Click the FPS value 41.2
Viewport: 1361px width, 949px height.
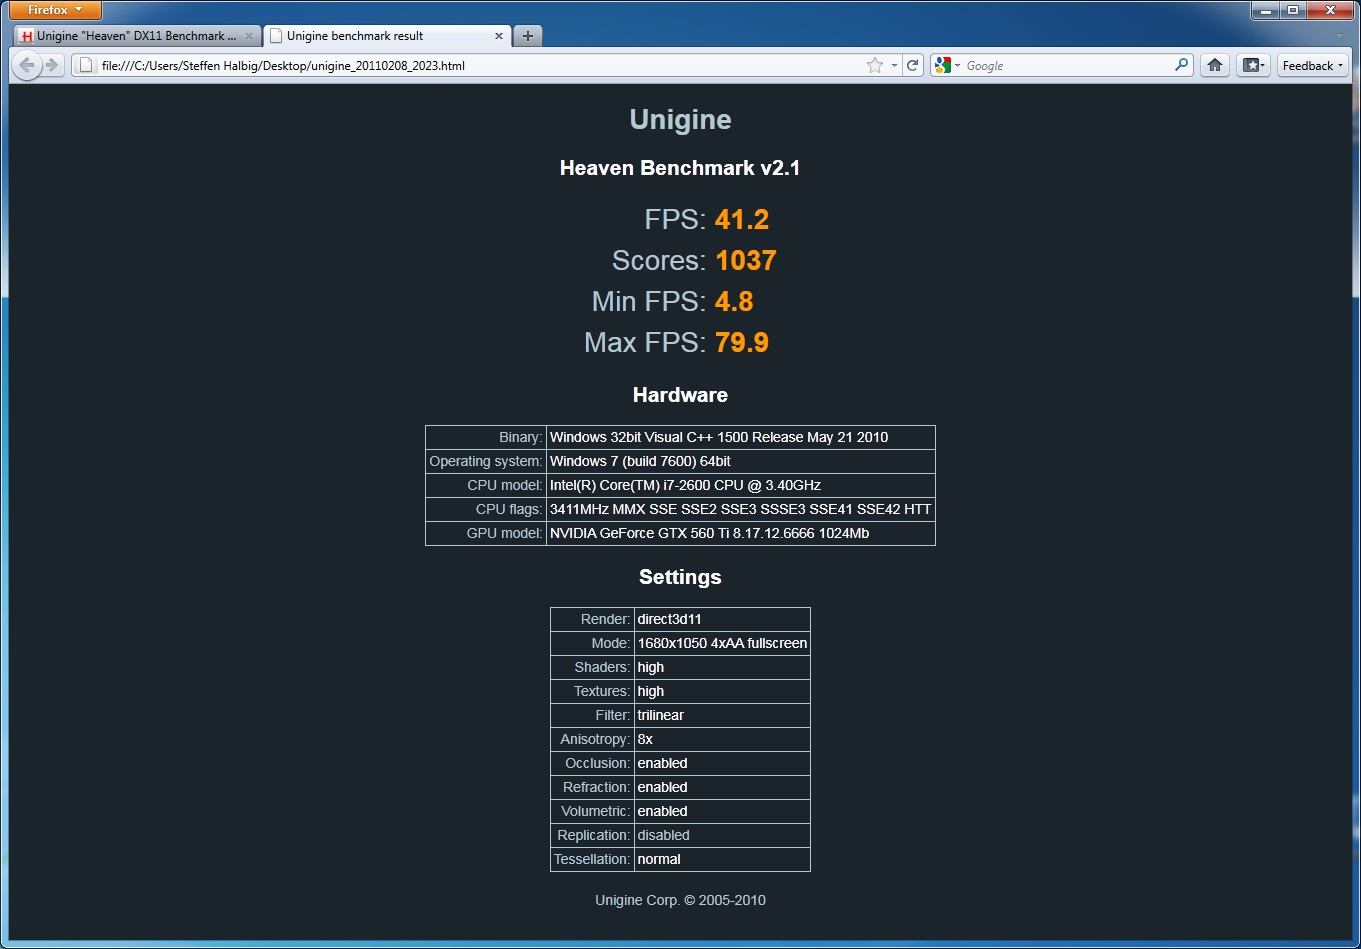pyautogui.click(x=742, y=220)
